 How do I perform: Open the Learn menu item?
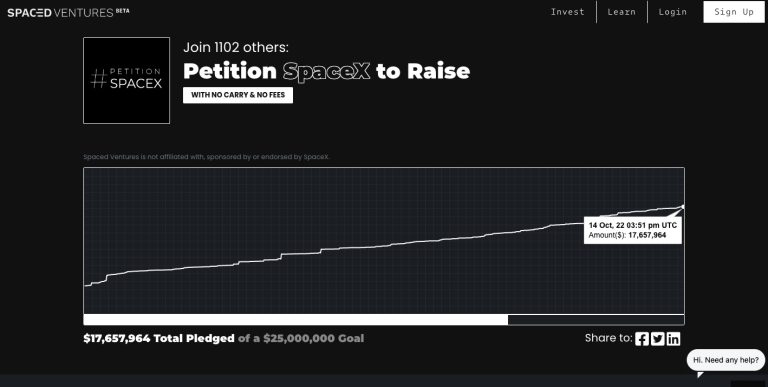(622, 12)
